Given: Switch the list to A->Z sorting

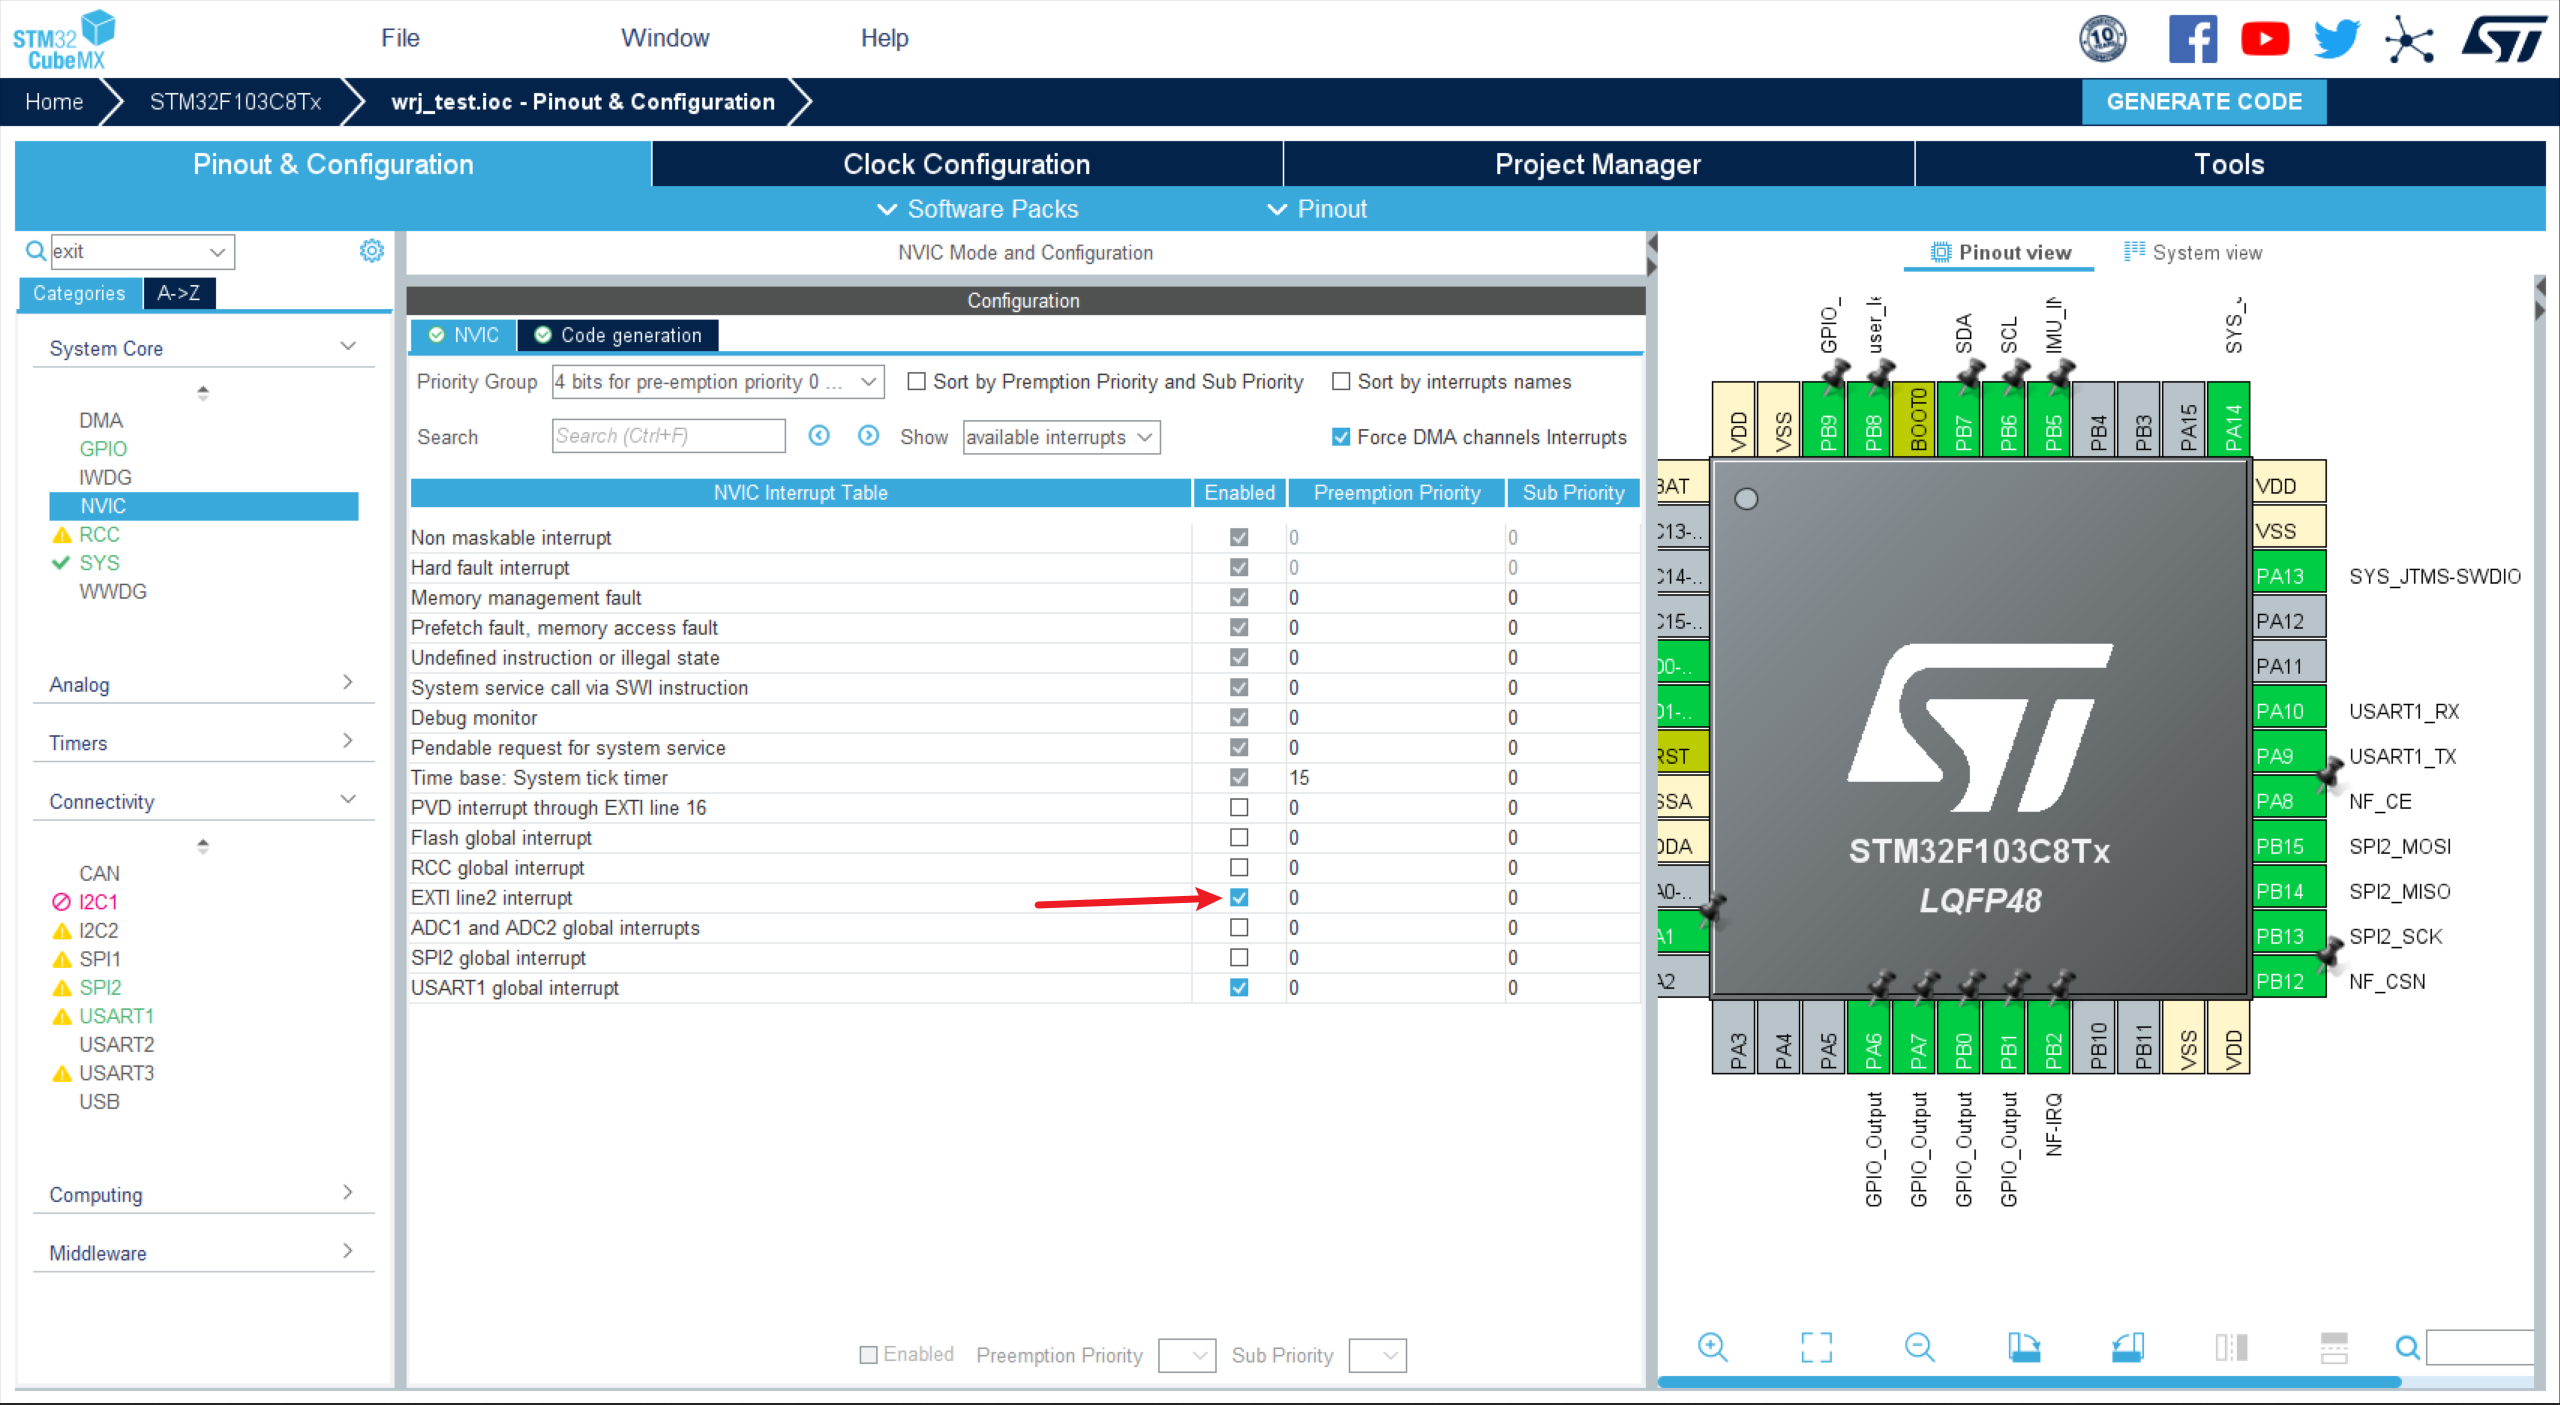Looking at the screenshot, I should click(179, 292).
